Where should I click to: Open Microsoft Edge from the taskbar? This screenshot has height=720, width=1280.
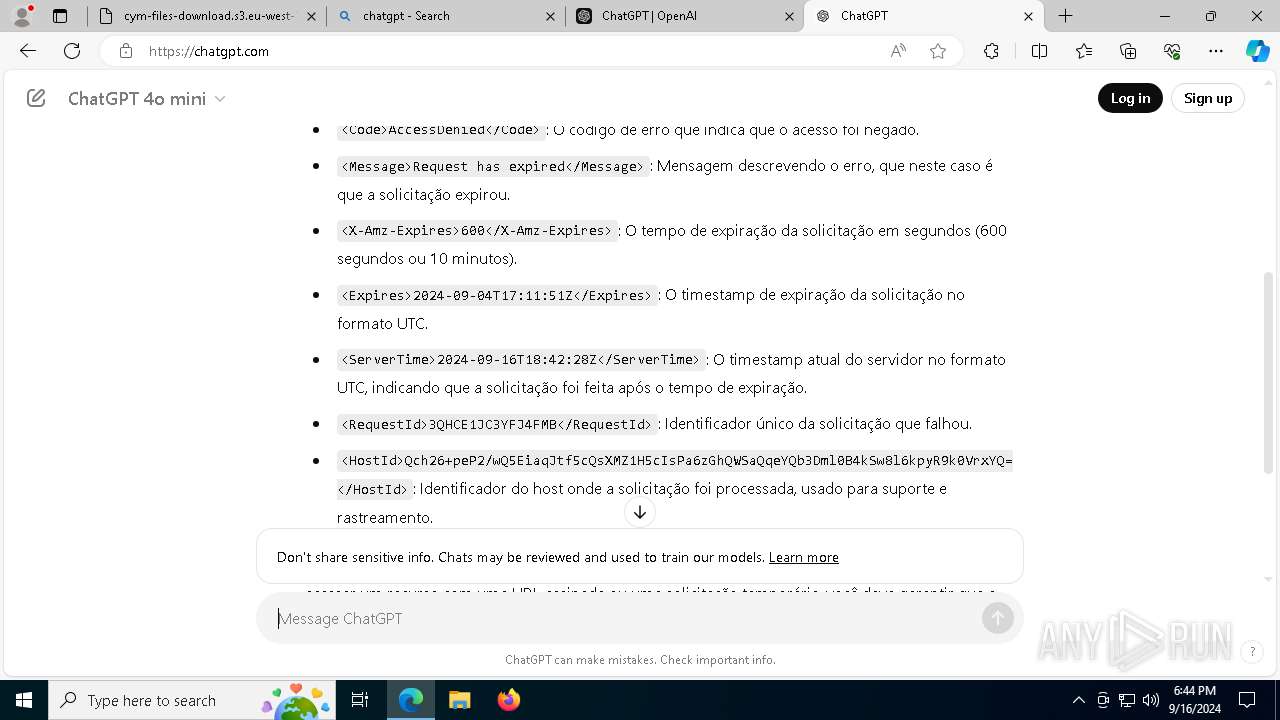pos(411,700)
